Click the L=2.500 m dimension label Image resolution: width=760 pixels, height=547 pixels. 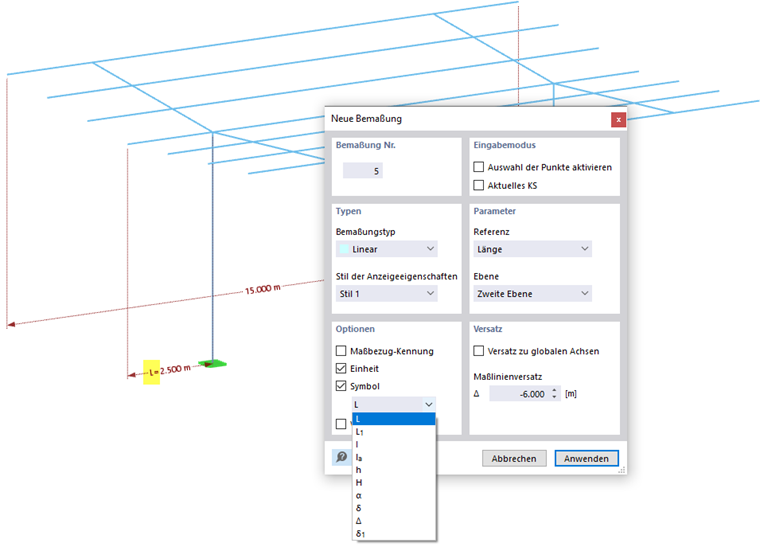point(170,370)
